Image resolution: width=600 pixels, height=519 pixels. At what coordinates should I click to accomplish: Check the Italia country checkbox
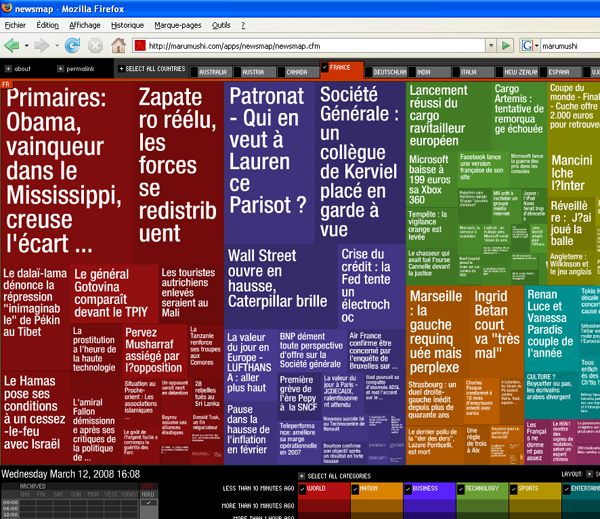456,72
